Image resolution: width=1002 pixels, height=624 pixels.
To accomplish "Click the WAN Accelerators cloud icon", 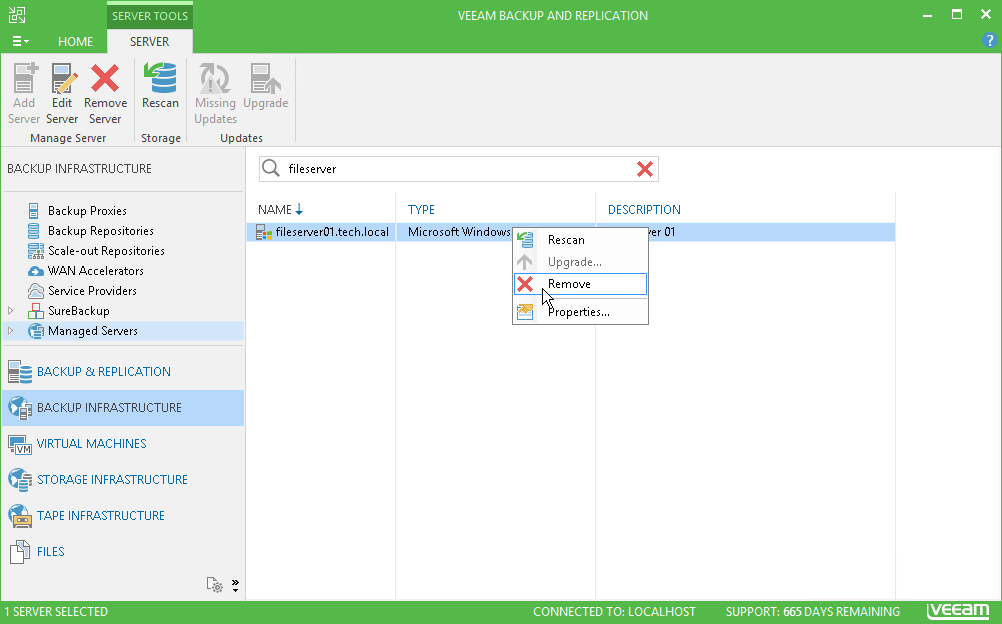I will click(36, 271).
